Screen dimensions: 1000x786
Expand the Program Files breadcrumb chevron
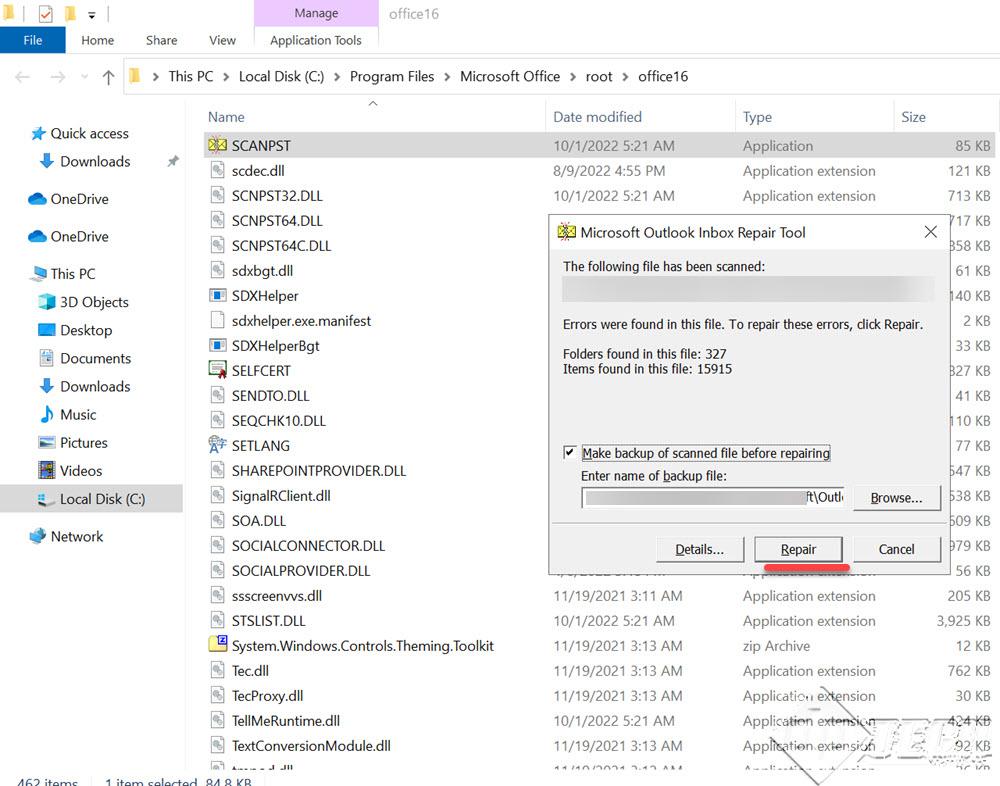click(x=446, y=77)
